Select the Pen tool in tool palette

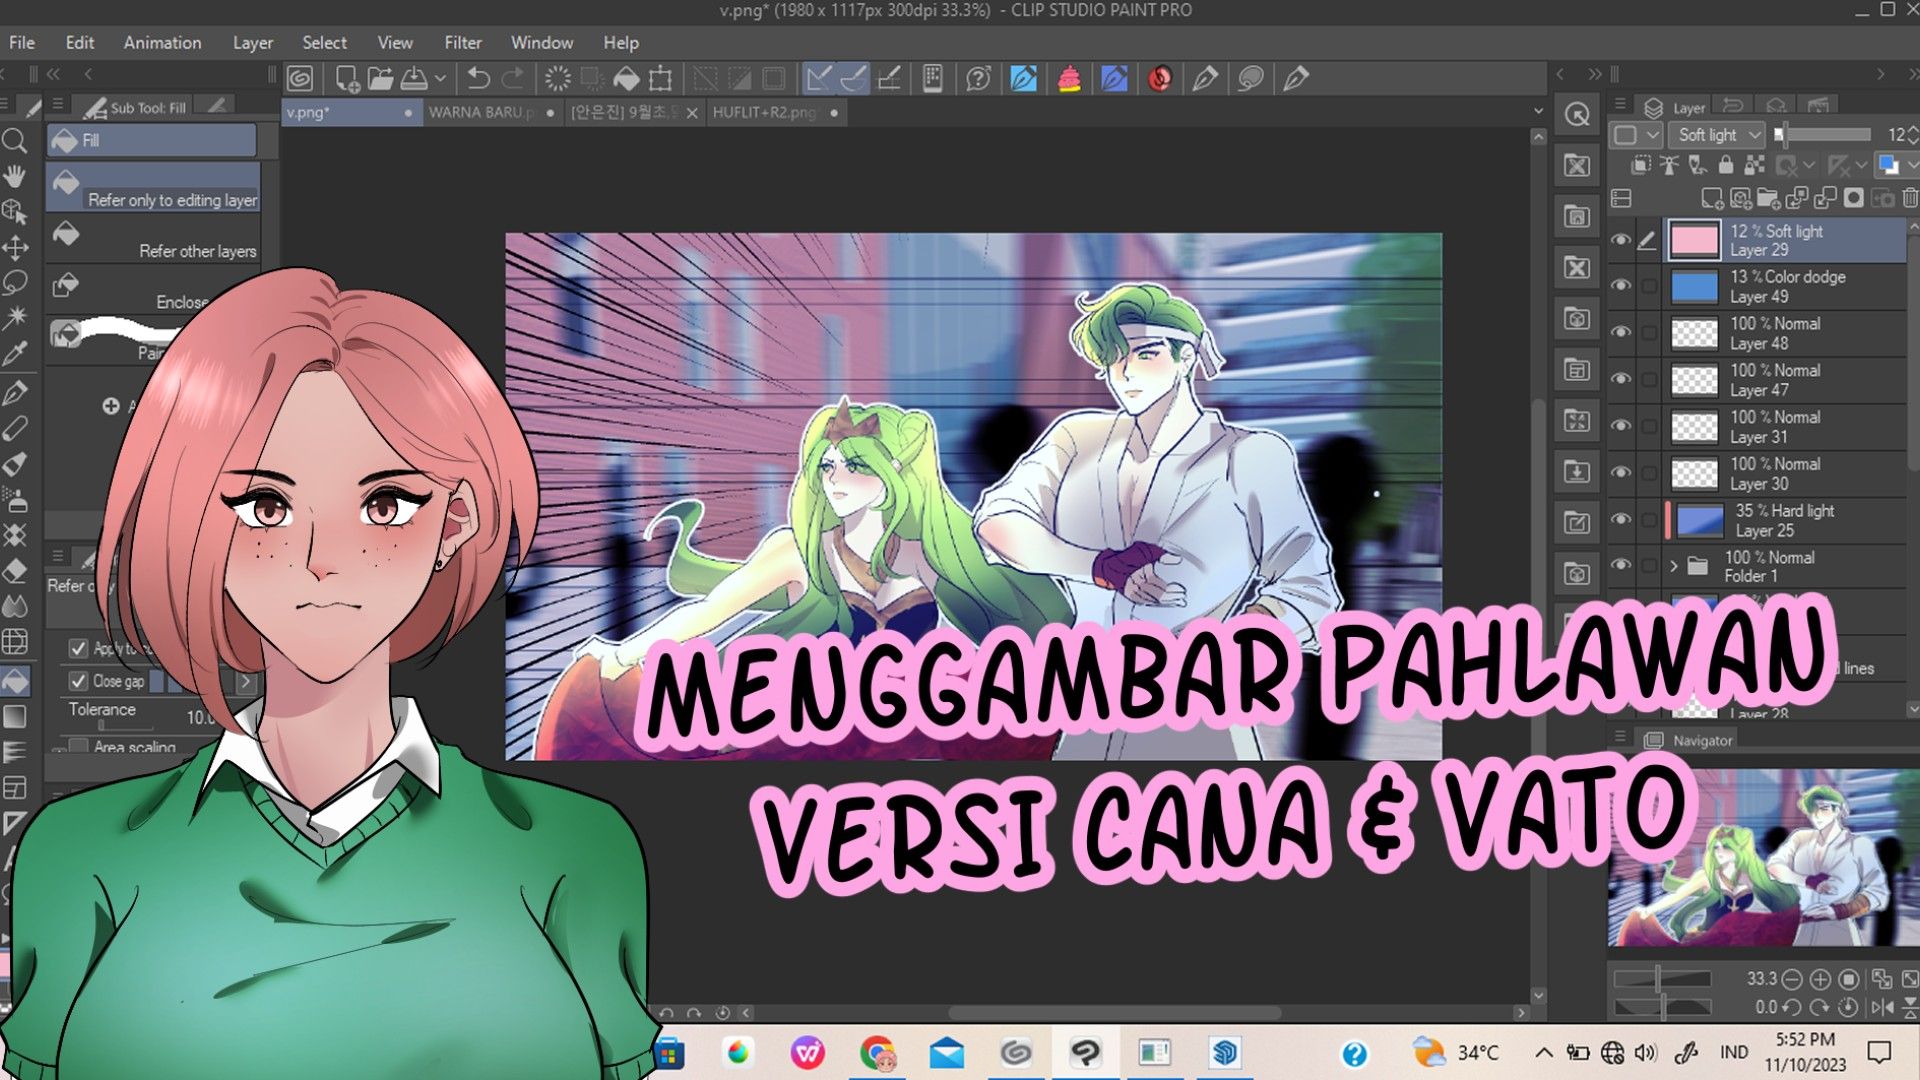point(15,392)
